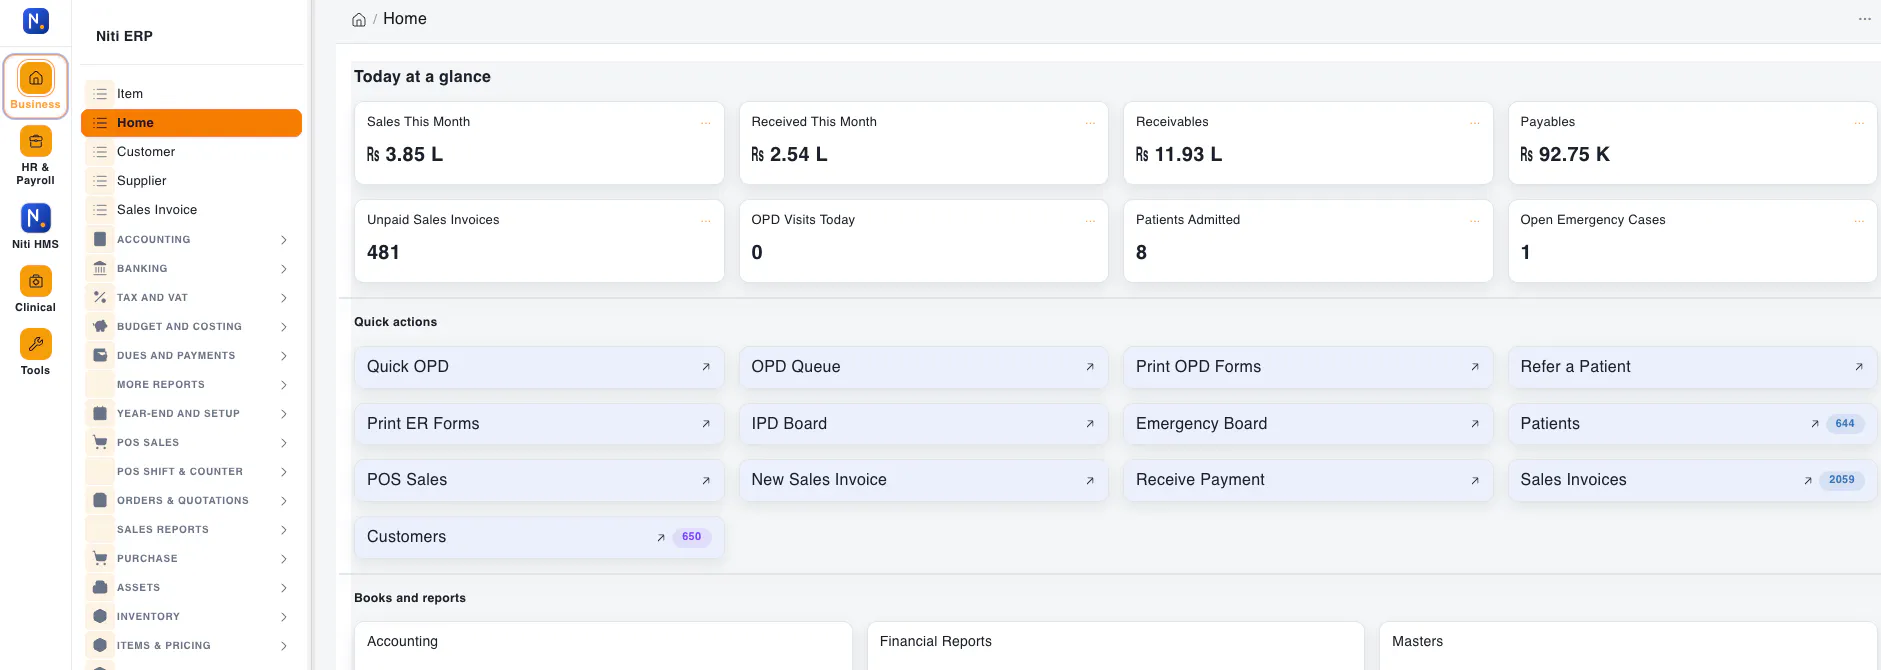The width and height of the screenshot is (1881, 670).
Task: Open Print OPD Forms shortcut
Action: [1308, 367]
